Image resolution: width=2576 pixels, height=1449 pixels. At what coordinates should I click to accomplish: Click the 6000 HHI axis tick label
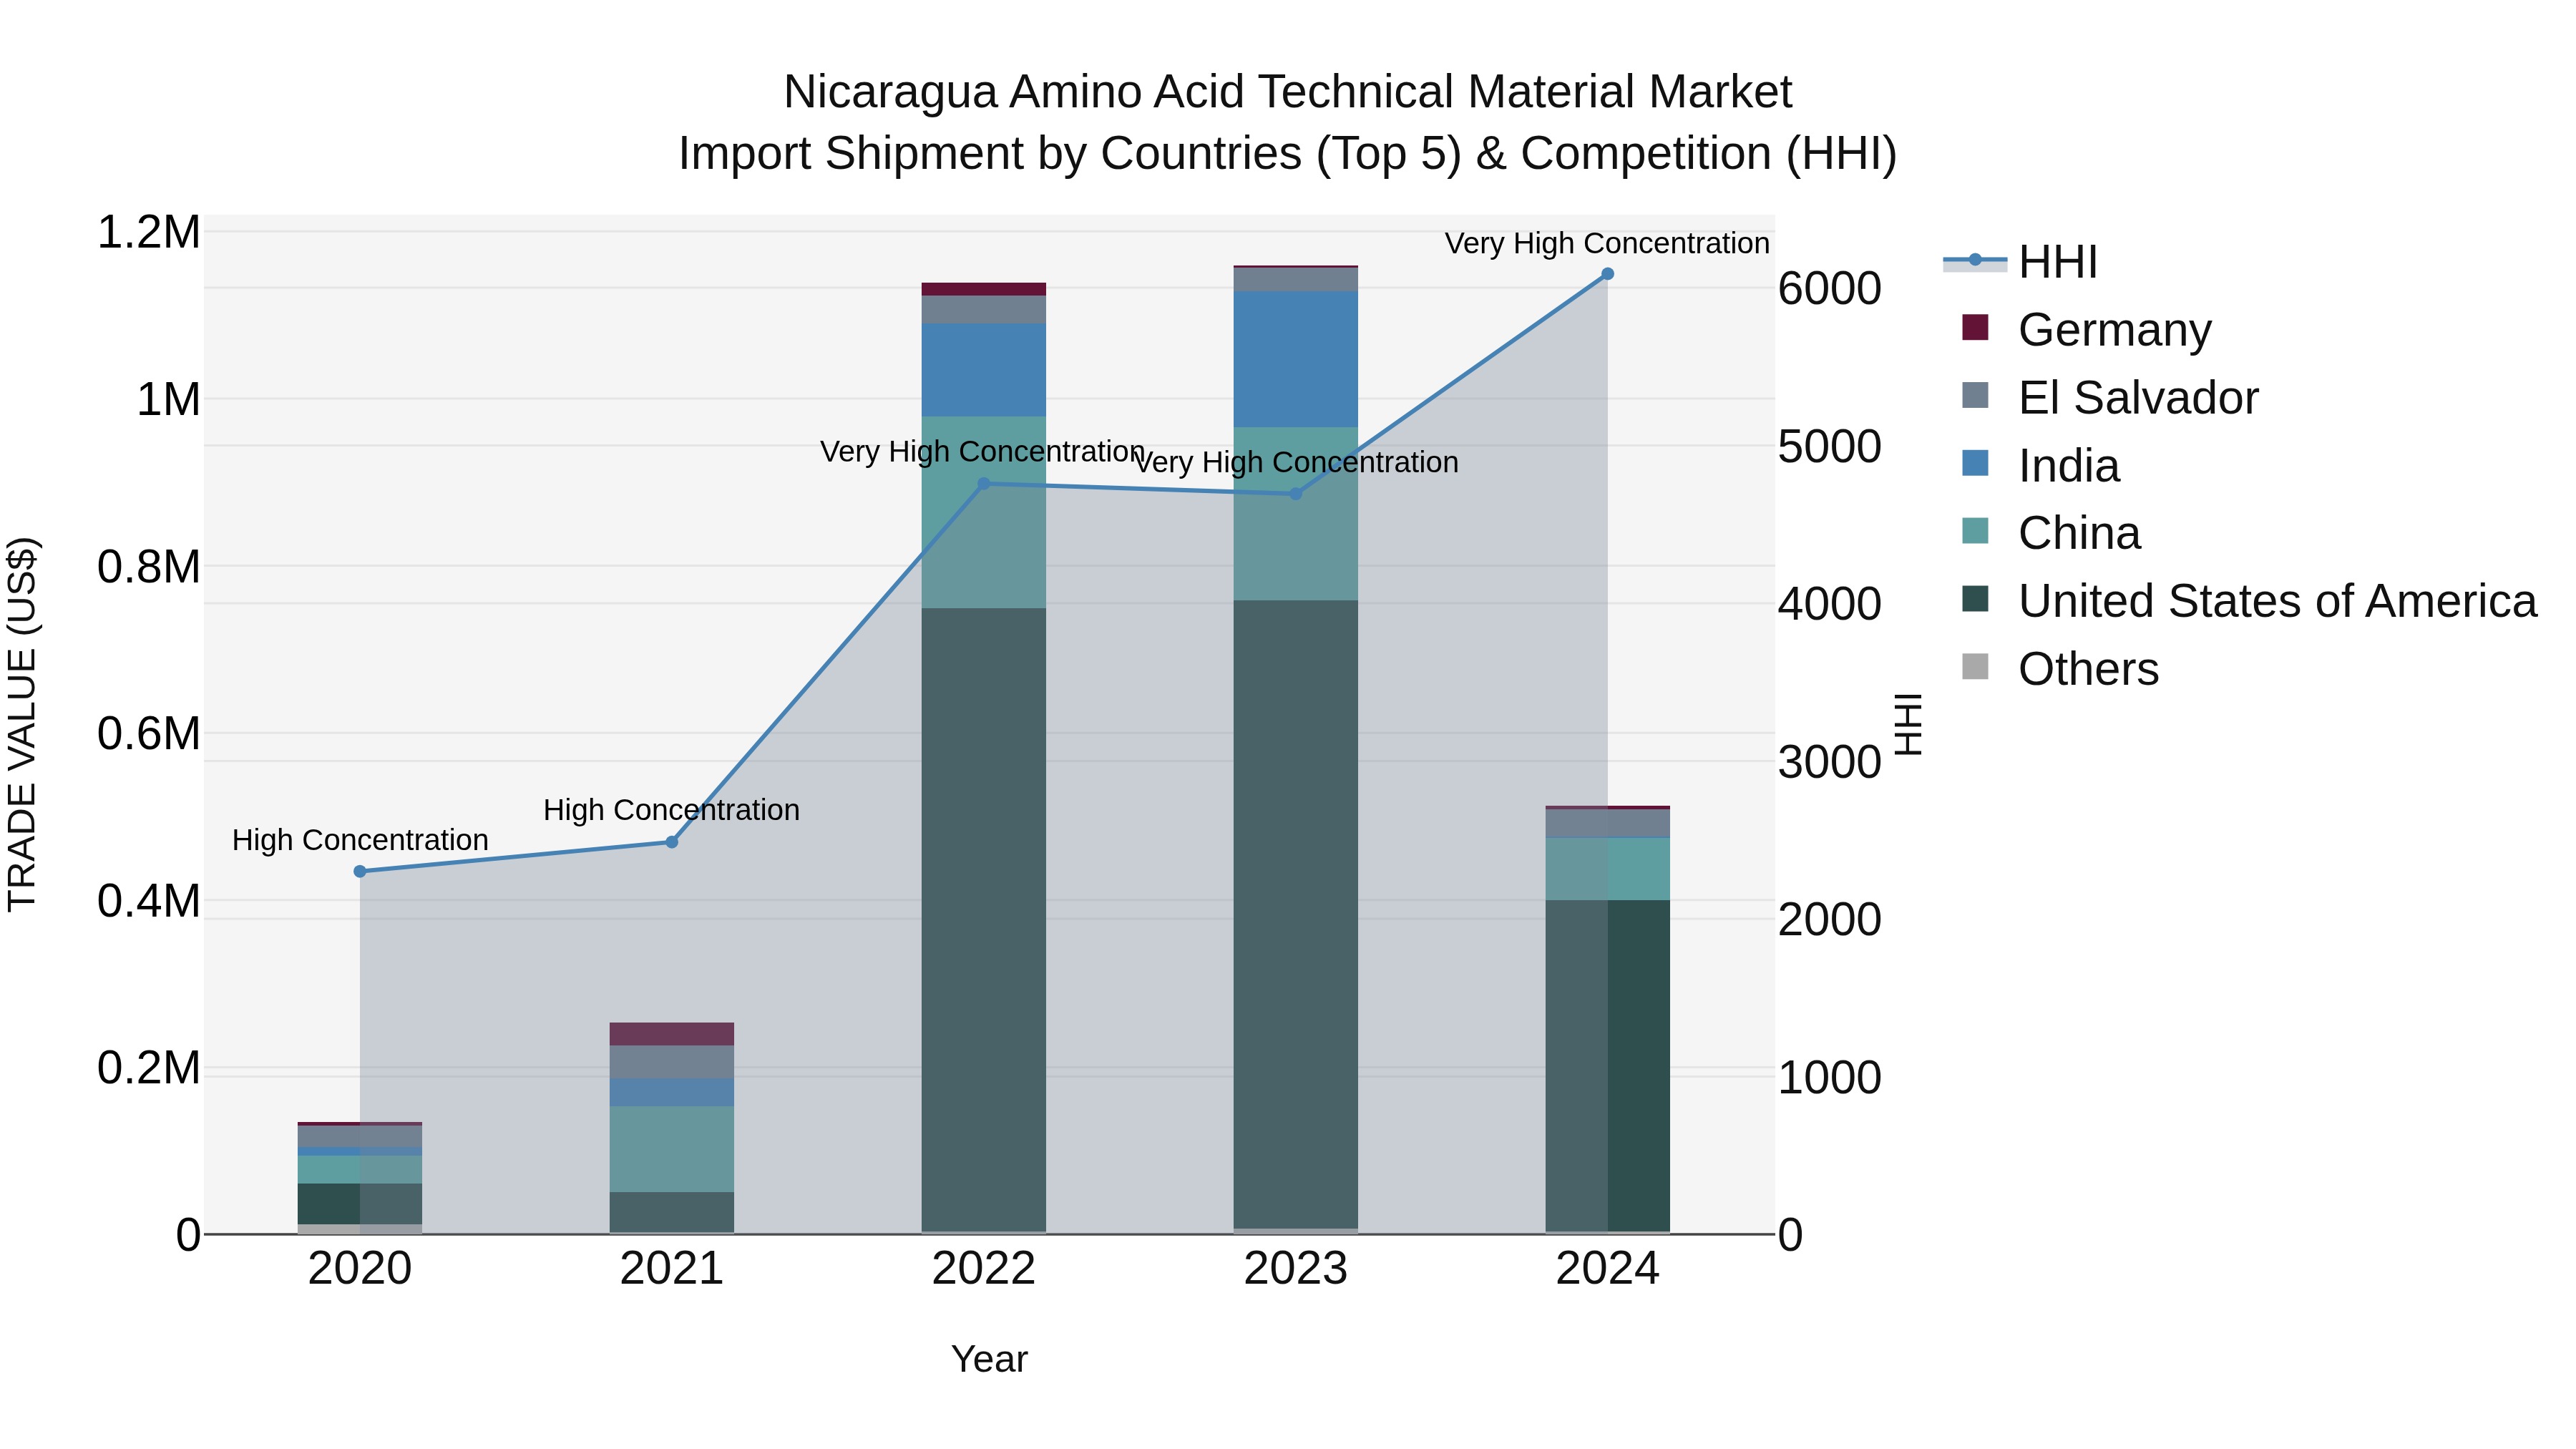pos(1830,289)
